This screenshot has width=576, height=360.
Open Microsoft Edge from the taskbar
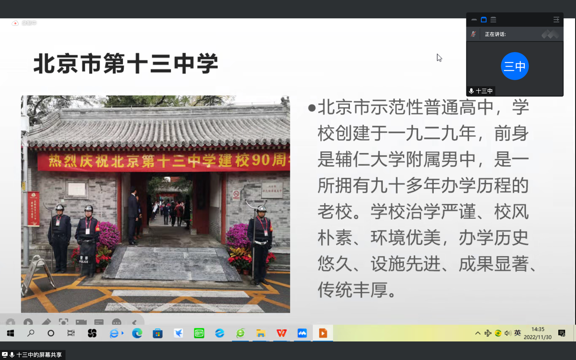pos(137,333)
